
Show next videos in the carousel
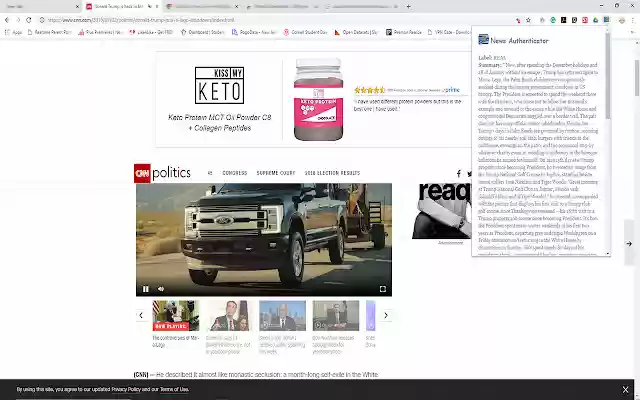[386, 315]
